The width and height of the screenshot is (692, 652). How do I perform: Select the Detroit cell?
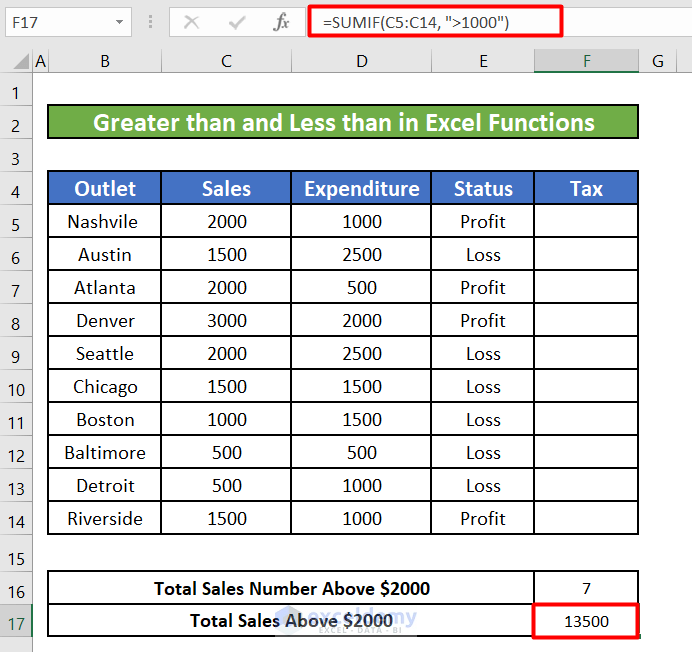(x=105, y=486)
